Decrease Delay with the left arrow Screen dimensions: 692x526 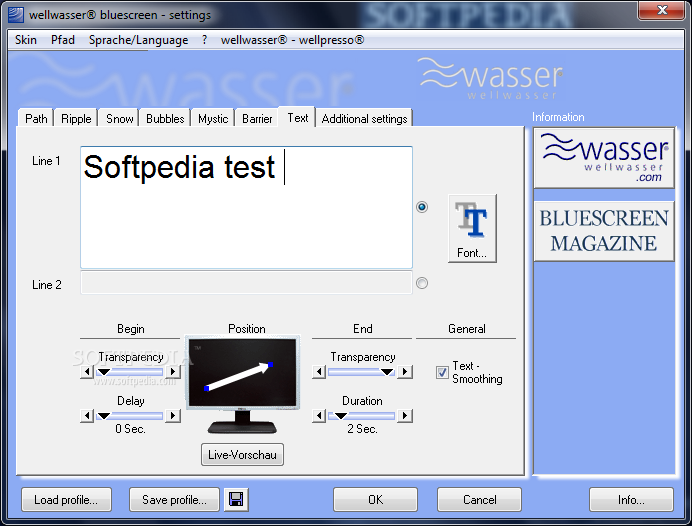87,415
